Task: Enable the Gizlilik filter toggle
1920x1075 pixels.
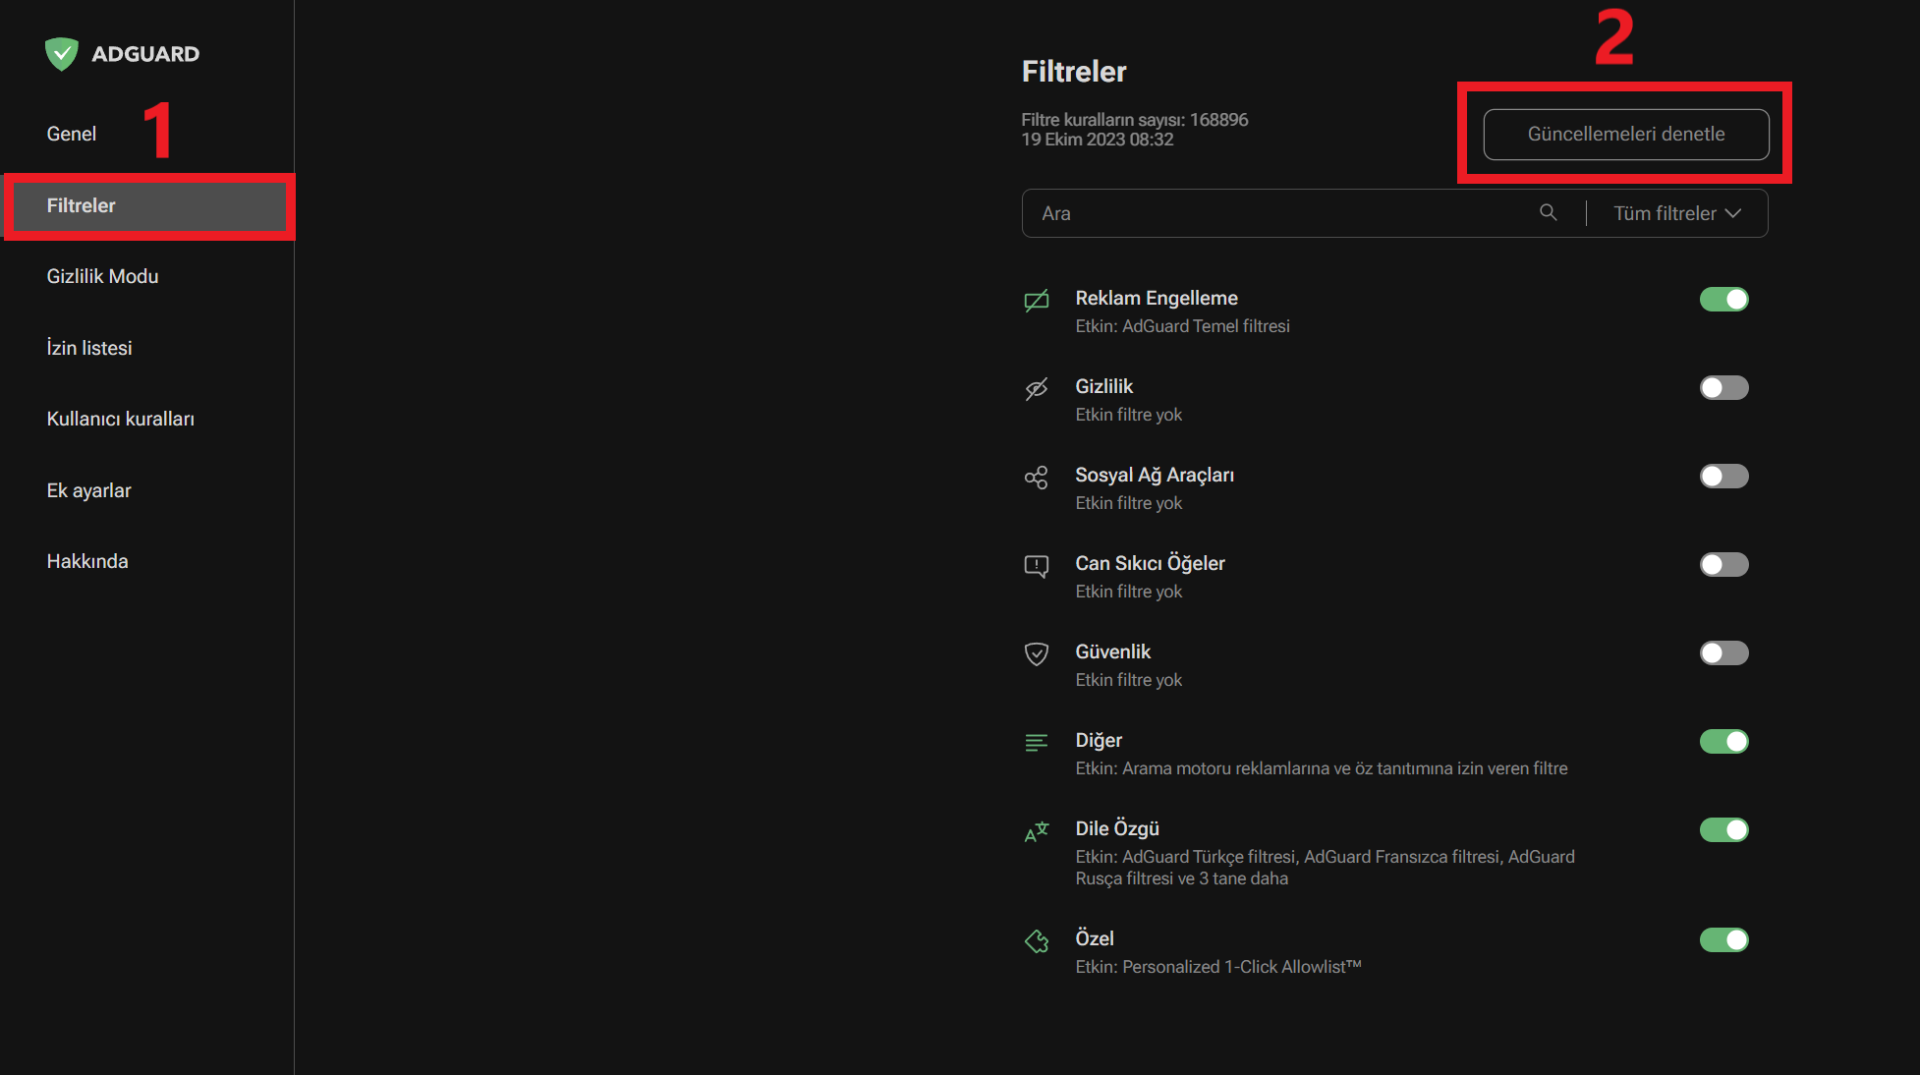Action: [x=1724, y=388]
